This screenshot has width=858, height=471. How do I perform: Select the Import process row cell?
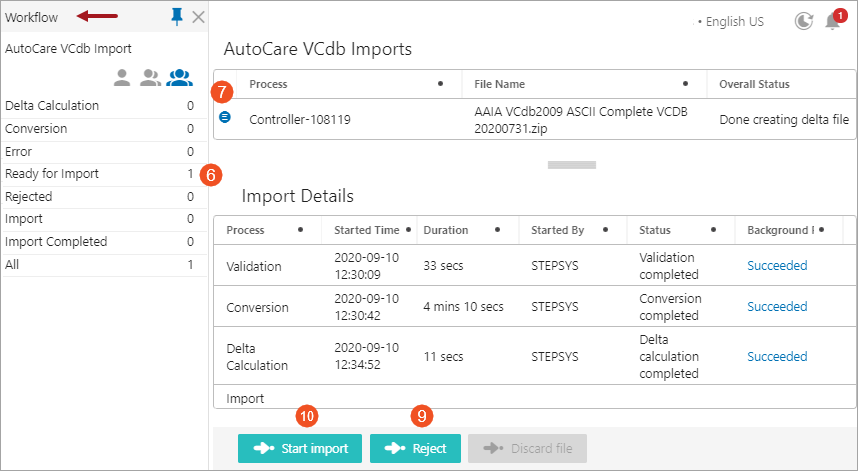pos(245,399)
